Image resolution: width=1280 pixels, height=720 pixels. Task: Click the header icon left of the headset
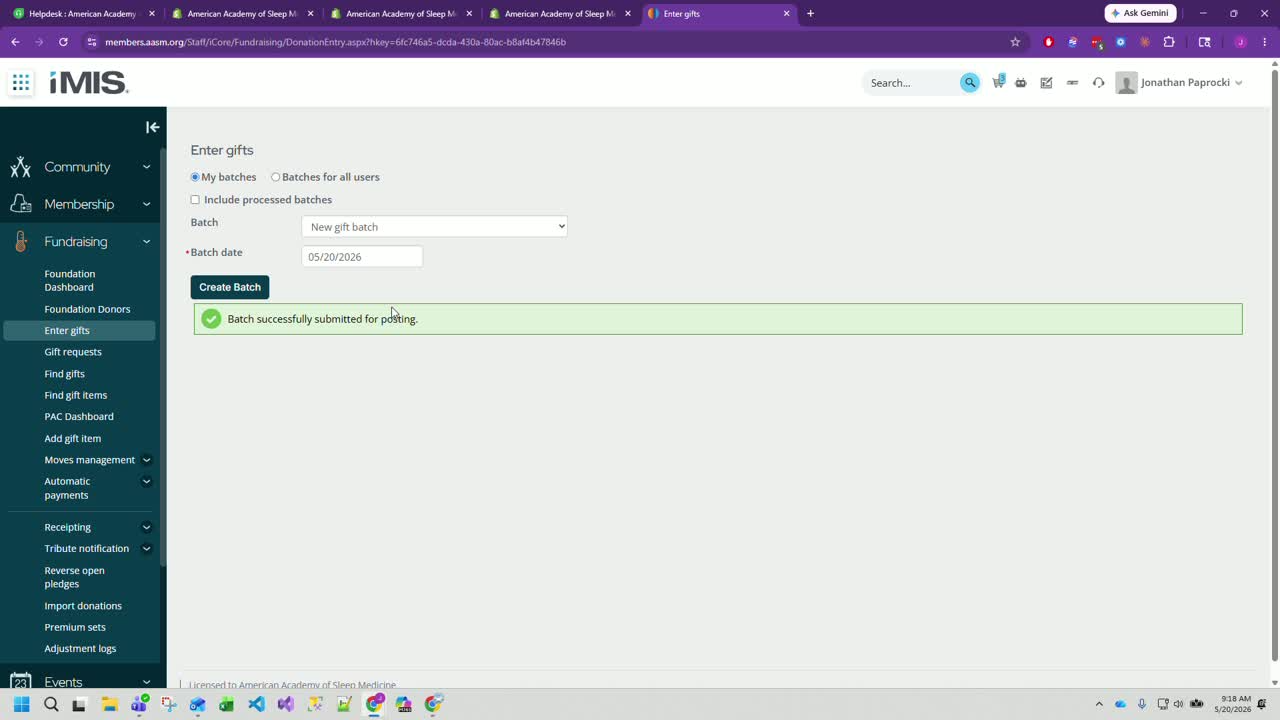tap(1072, 83)
